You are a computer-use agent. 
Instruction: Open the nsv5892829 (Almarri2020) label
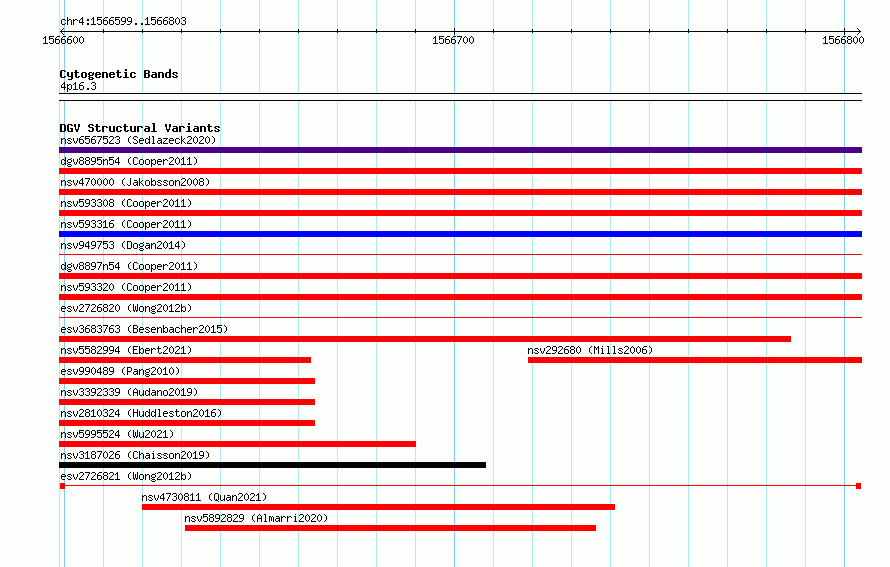[256, 518]
